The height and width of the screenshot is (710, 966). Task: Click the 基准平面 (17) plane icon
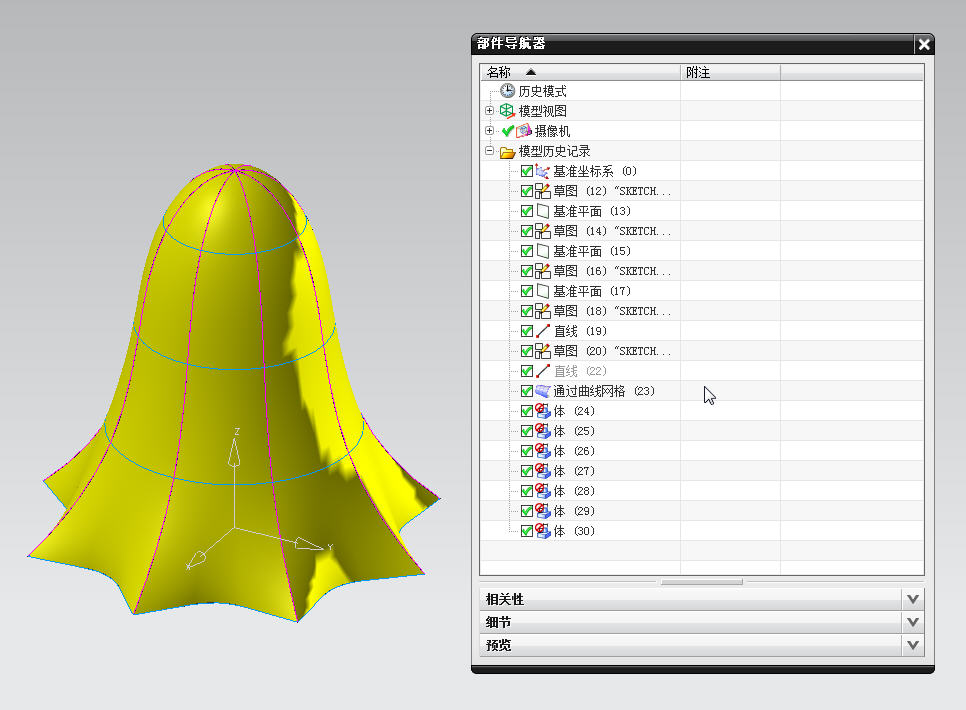[542, 291]
